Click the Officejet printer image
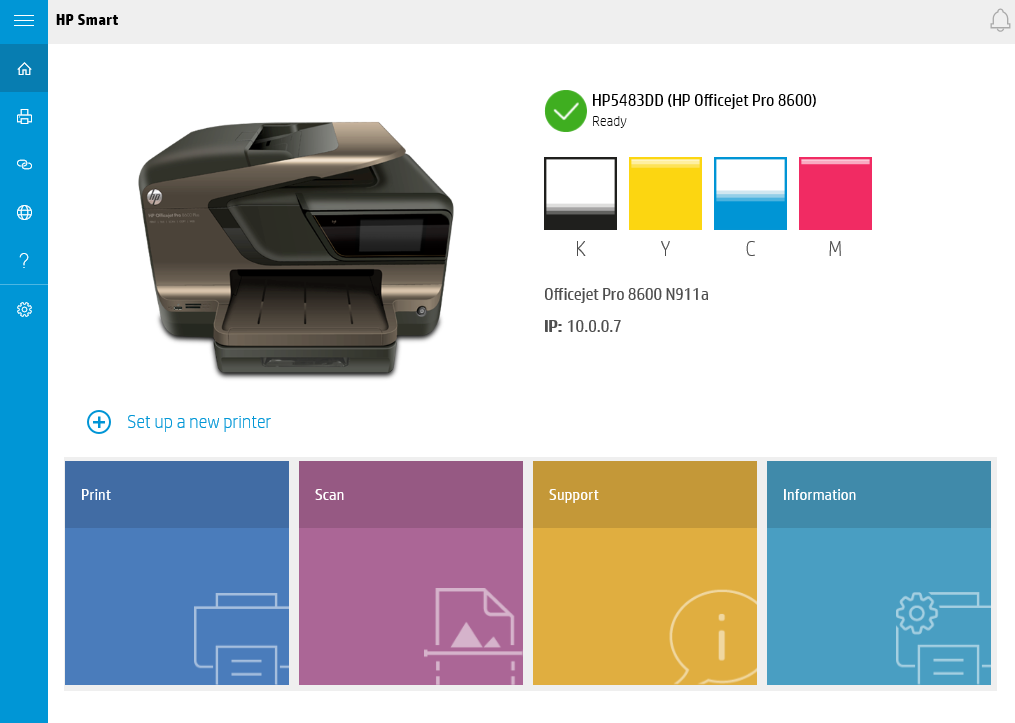Image resolution: width=1015 pixels, height=723 pixels. 296,248
